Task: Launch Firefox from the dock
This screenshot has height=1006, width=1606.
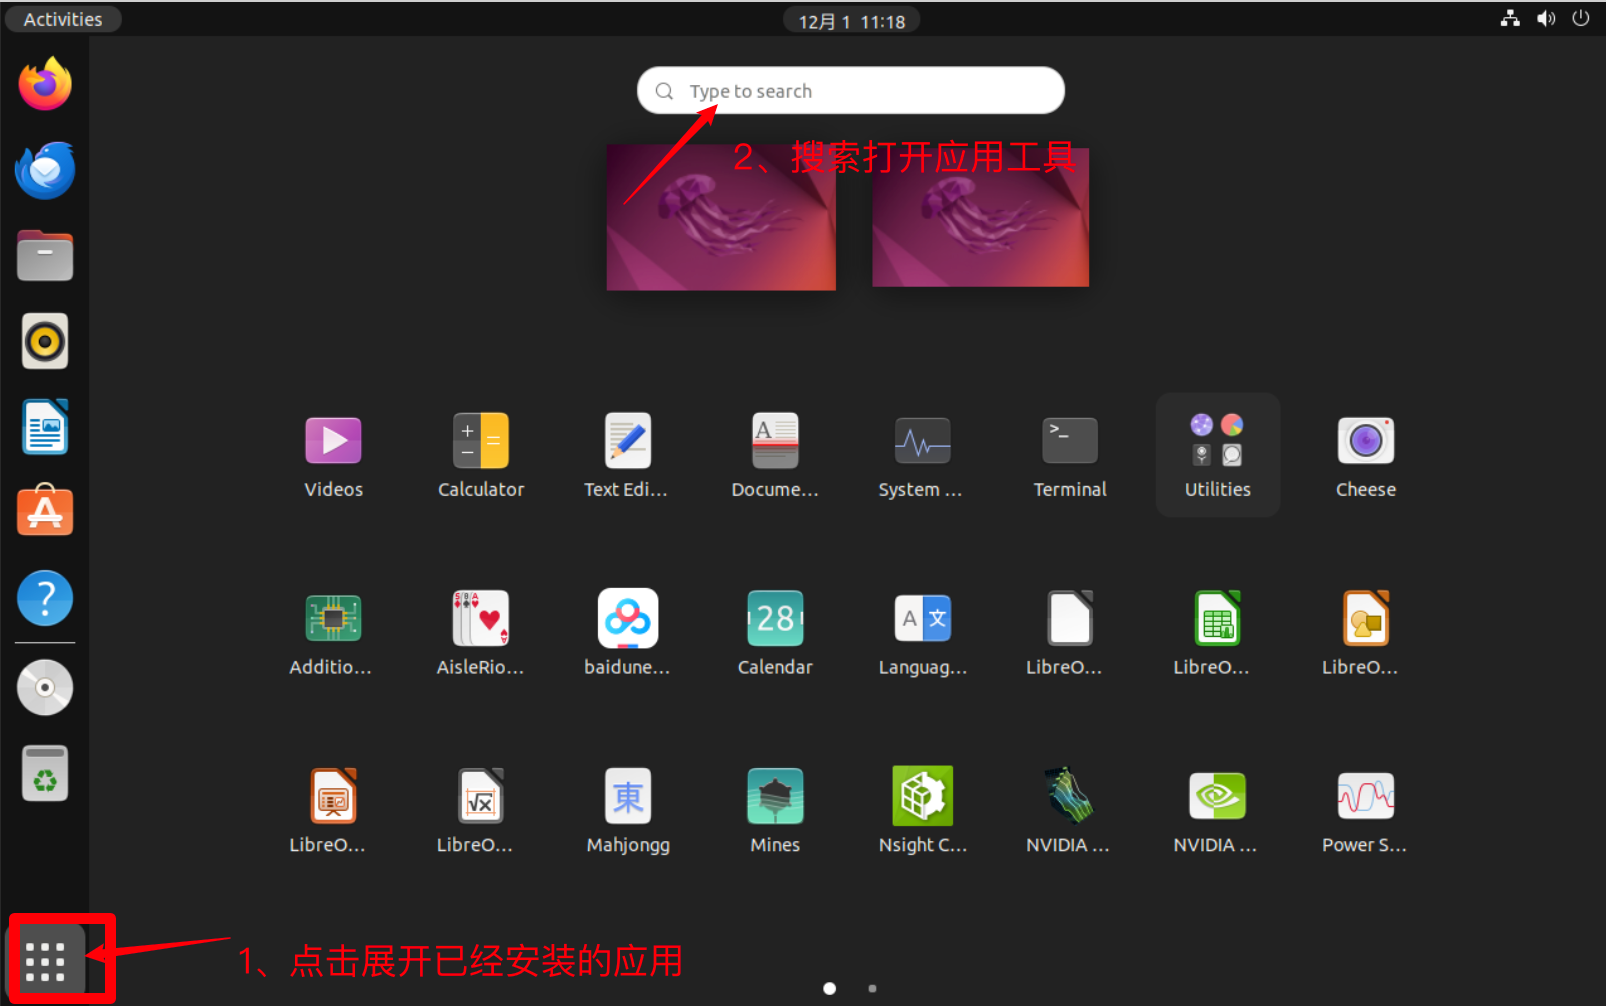Action: (45, 84)
